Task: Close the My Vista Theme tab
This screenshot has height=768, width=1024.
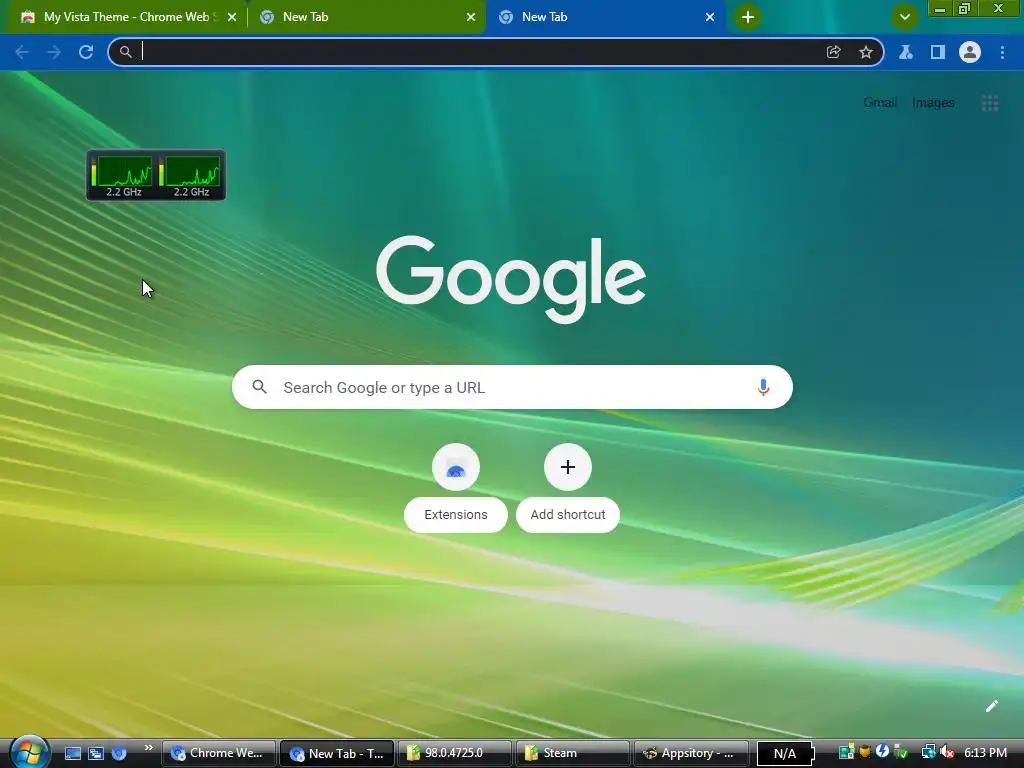Action: (x=232, y=17)
